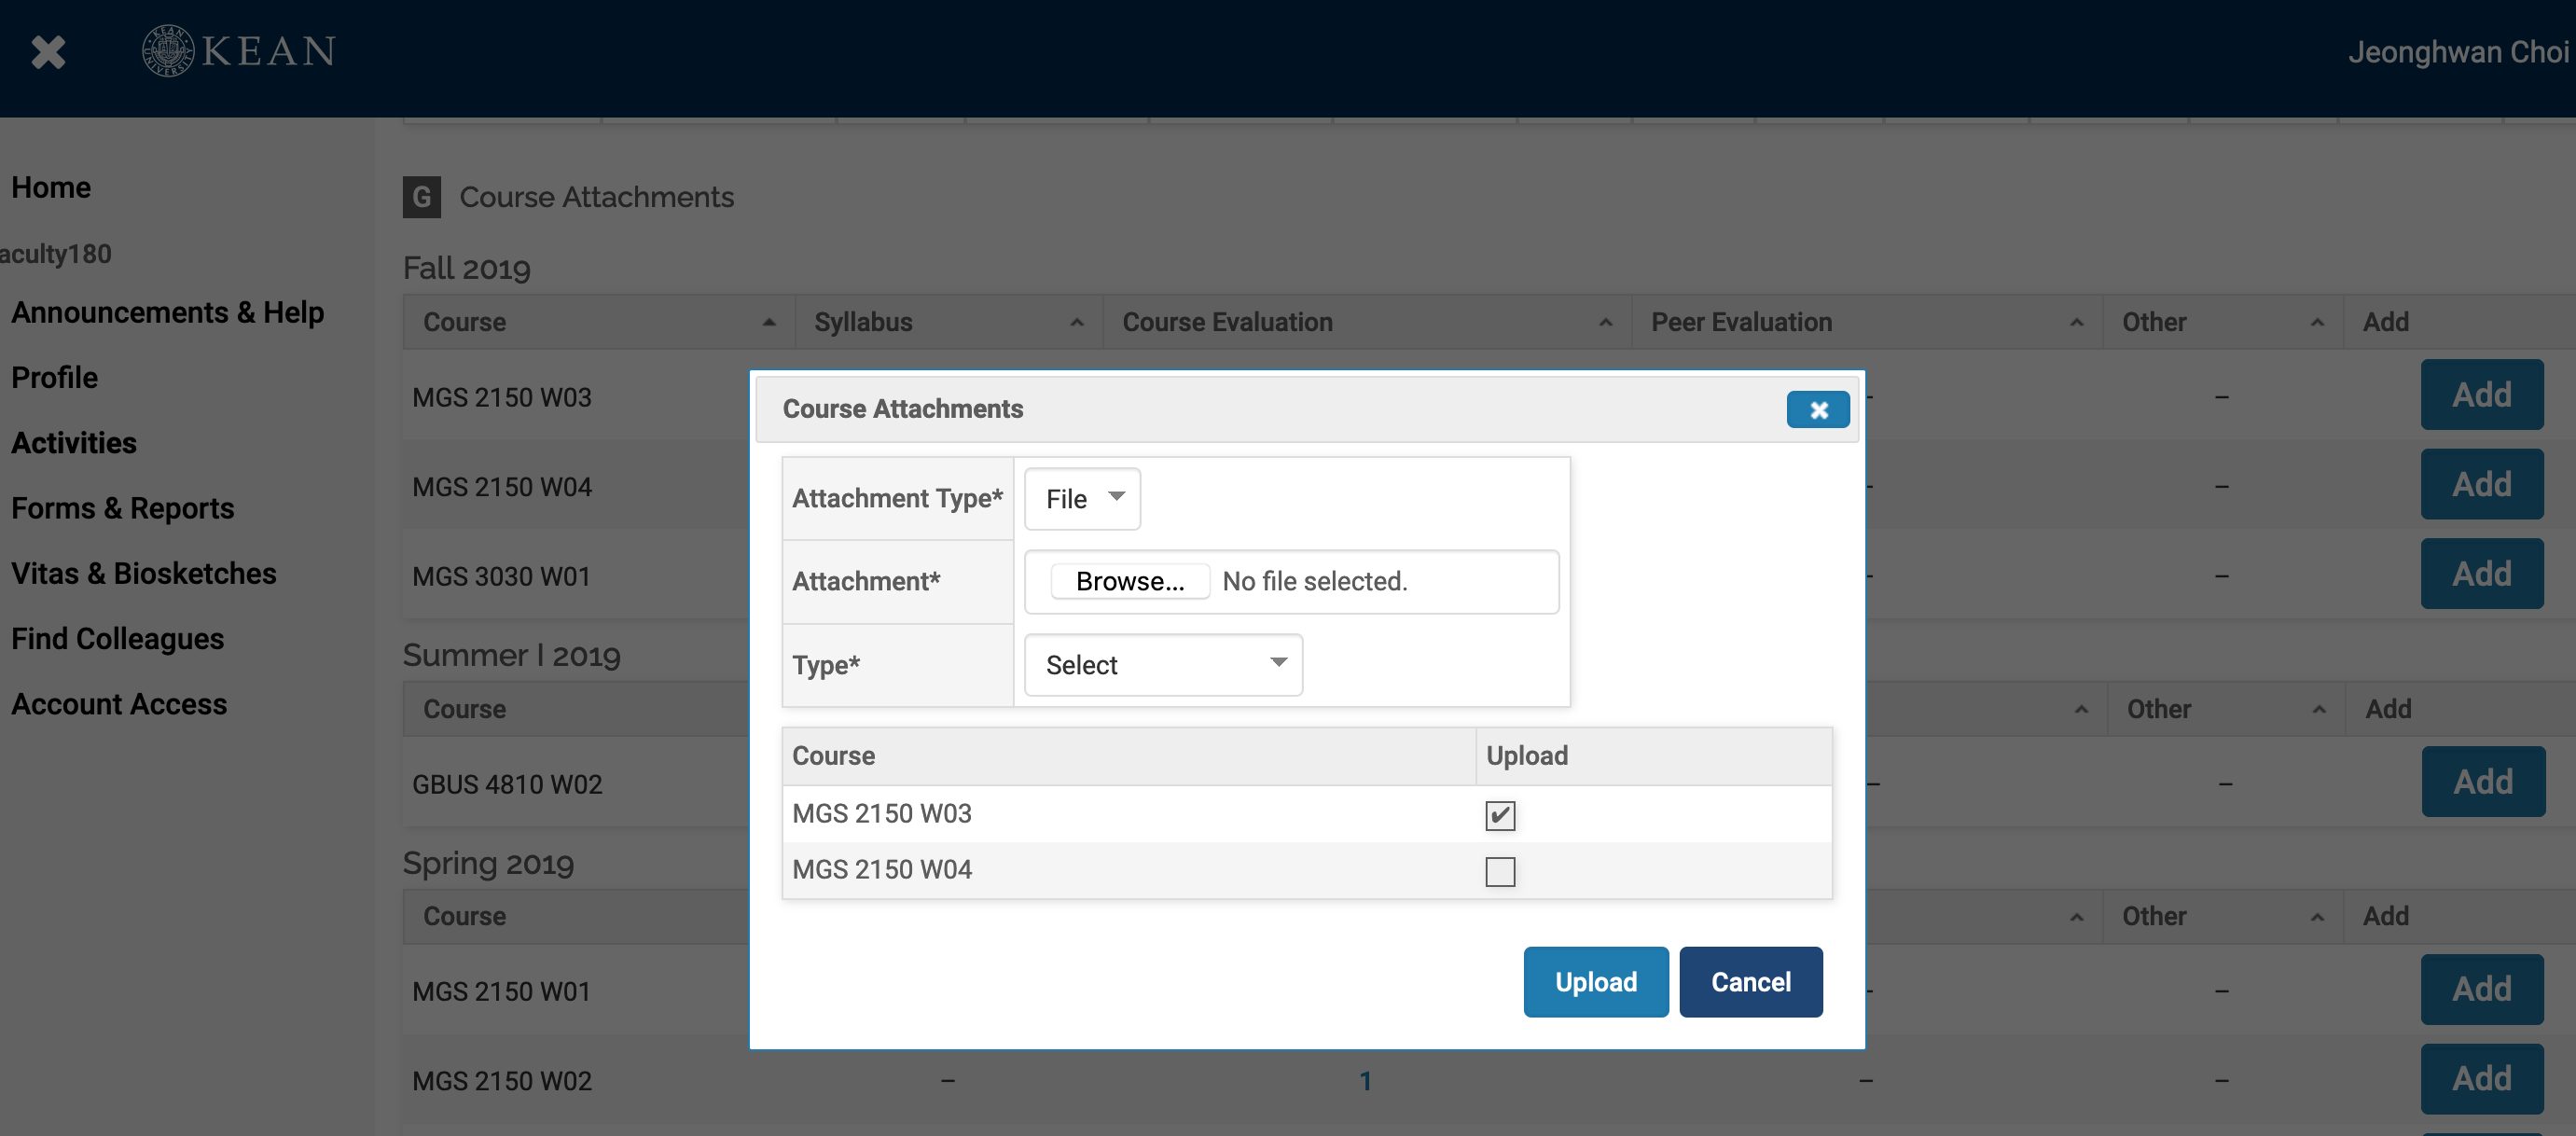
Task: Check the MGS 2150 W04 upload checkbox
Action: 1499,871
